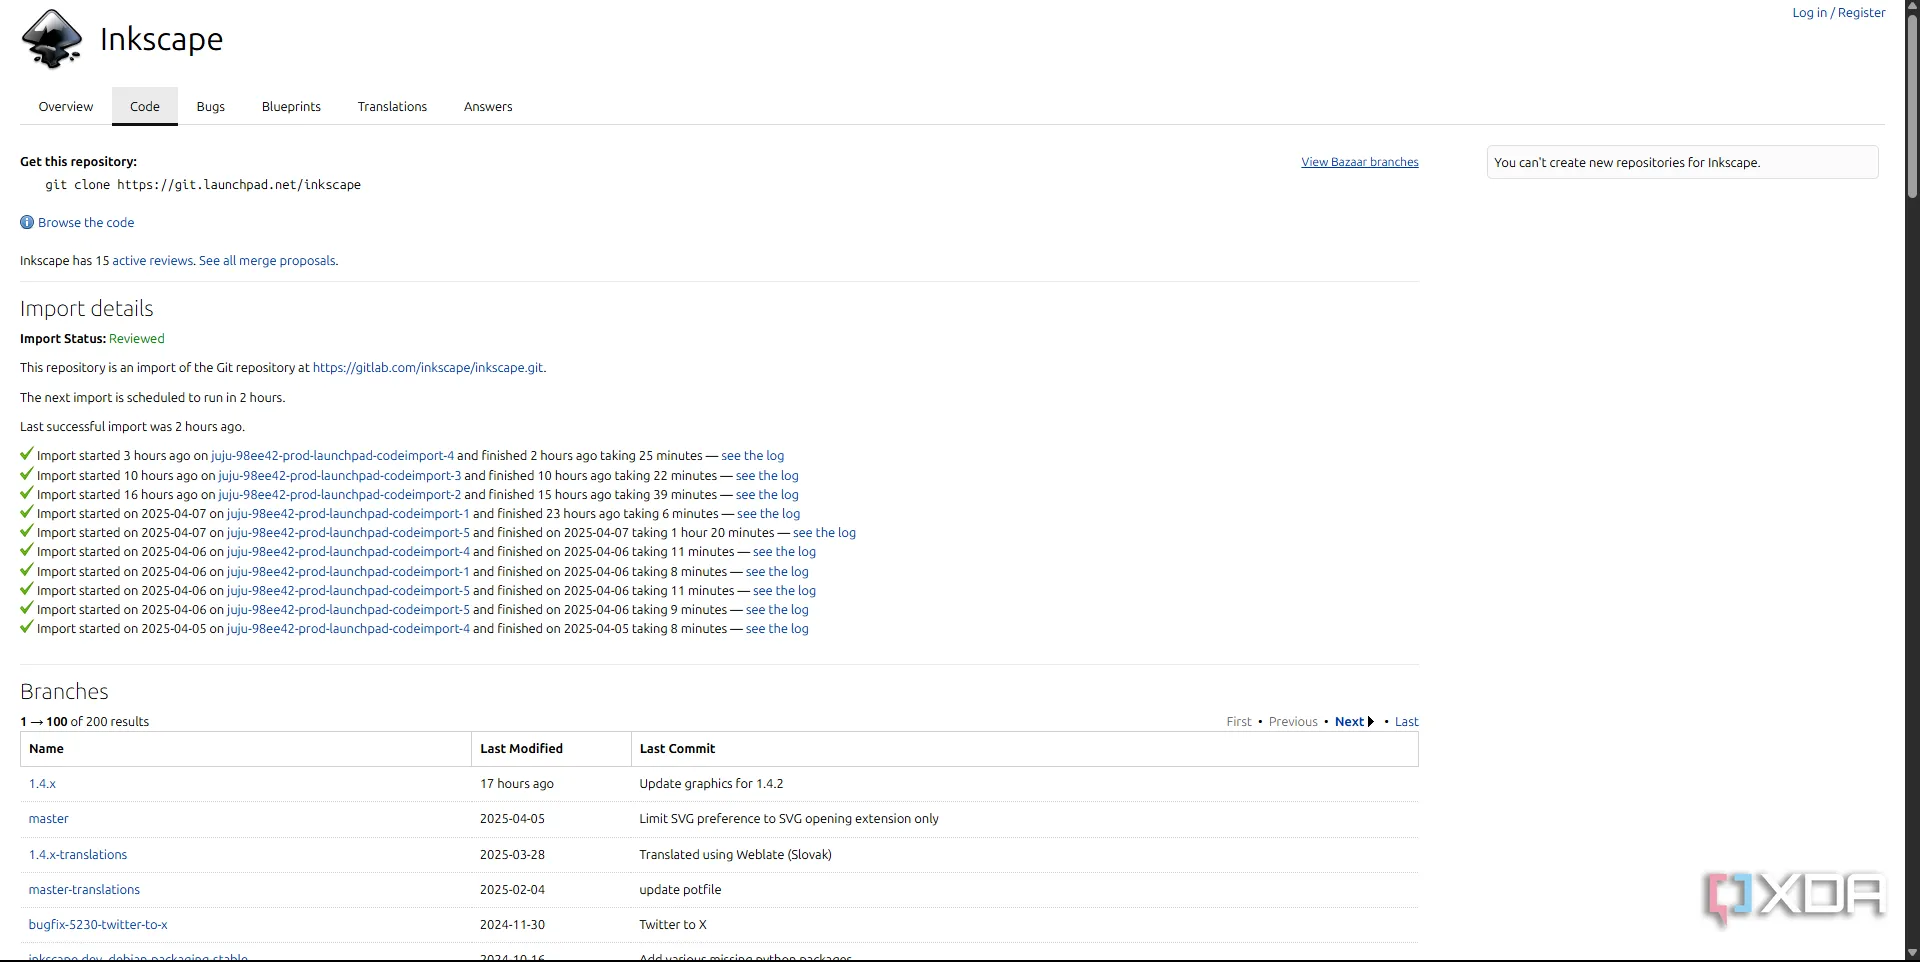Open the Blueprints tab
1920x962 pixels.
pos(291,107)
